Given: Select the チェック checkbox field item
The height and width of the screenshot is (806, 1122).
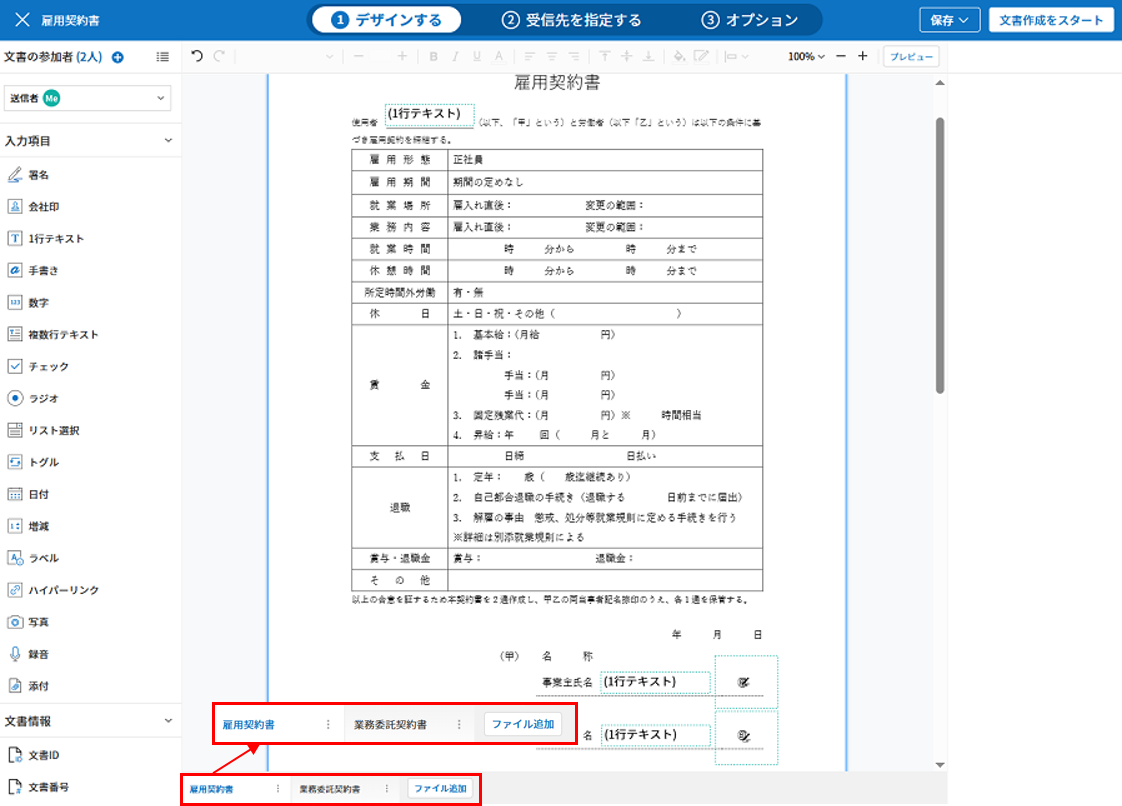Looking at the screenshot, I should pyautogui.click(x=48, y=367).
